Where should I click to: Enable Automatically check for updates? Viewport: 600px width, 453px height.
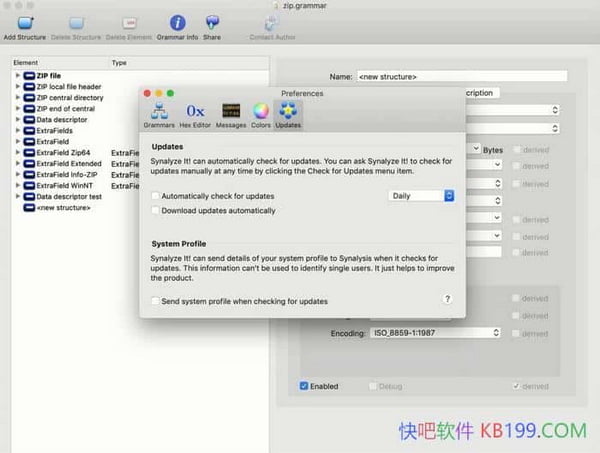coord(155,196)
